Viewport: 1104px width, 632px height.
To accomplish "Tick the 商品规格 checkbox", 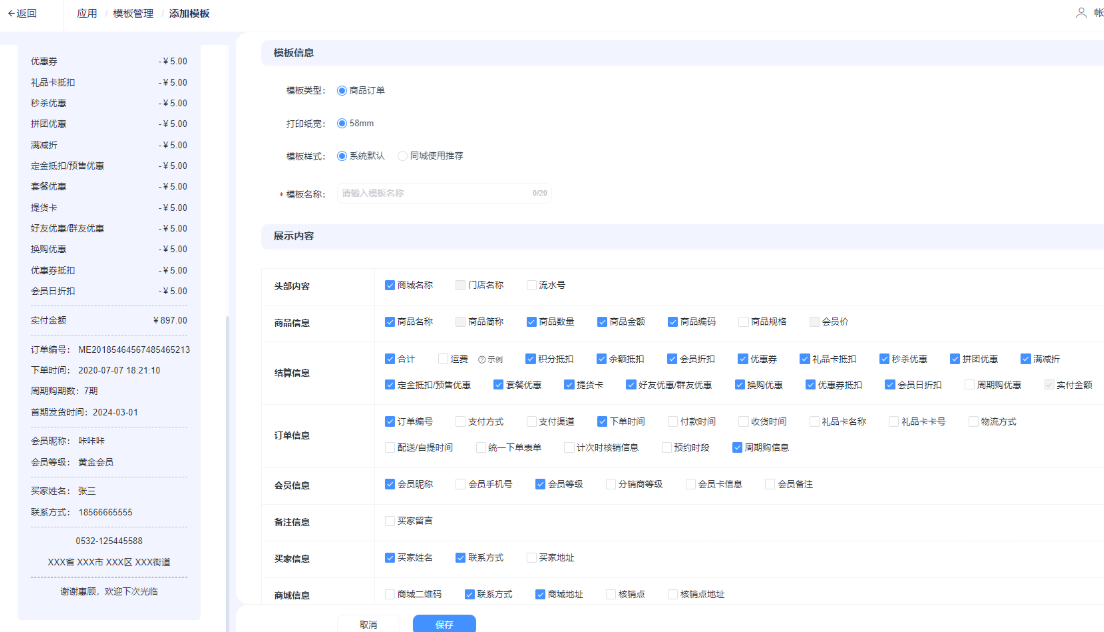I will (x=743, y=322).
